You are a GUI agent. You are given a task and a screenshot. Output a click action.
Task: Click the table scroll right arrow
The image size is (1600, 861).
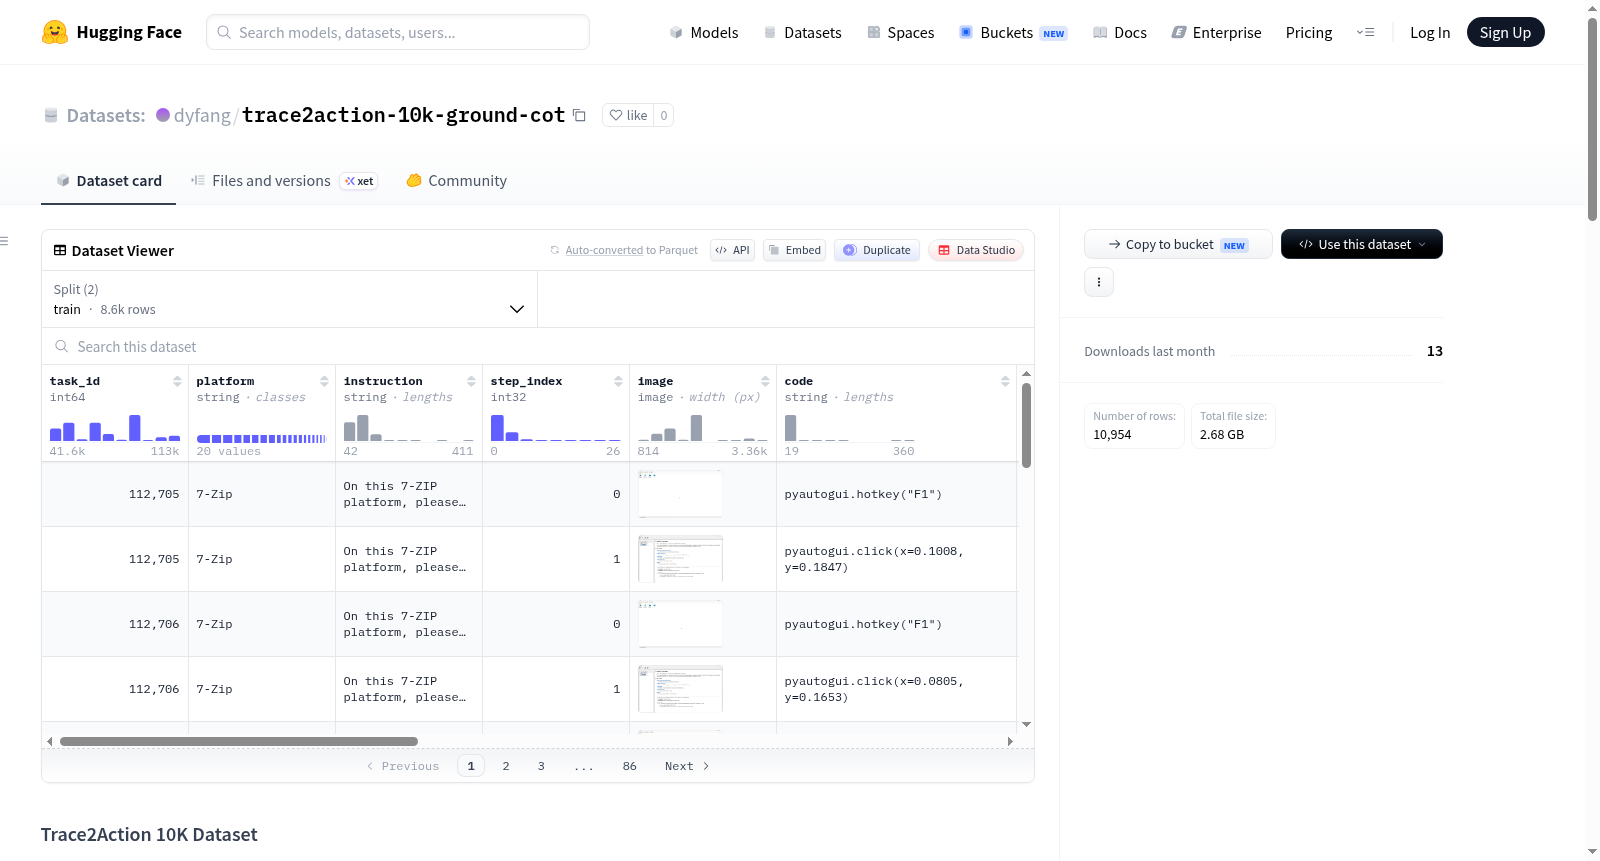tap(1010, 741)
